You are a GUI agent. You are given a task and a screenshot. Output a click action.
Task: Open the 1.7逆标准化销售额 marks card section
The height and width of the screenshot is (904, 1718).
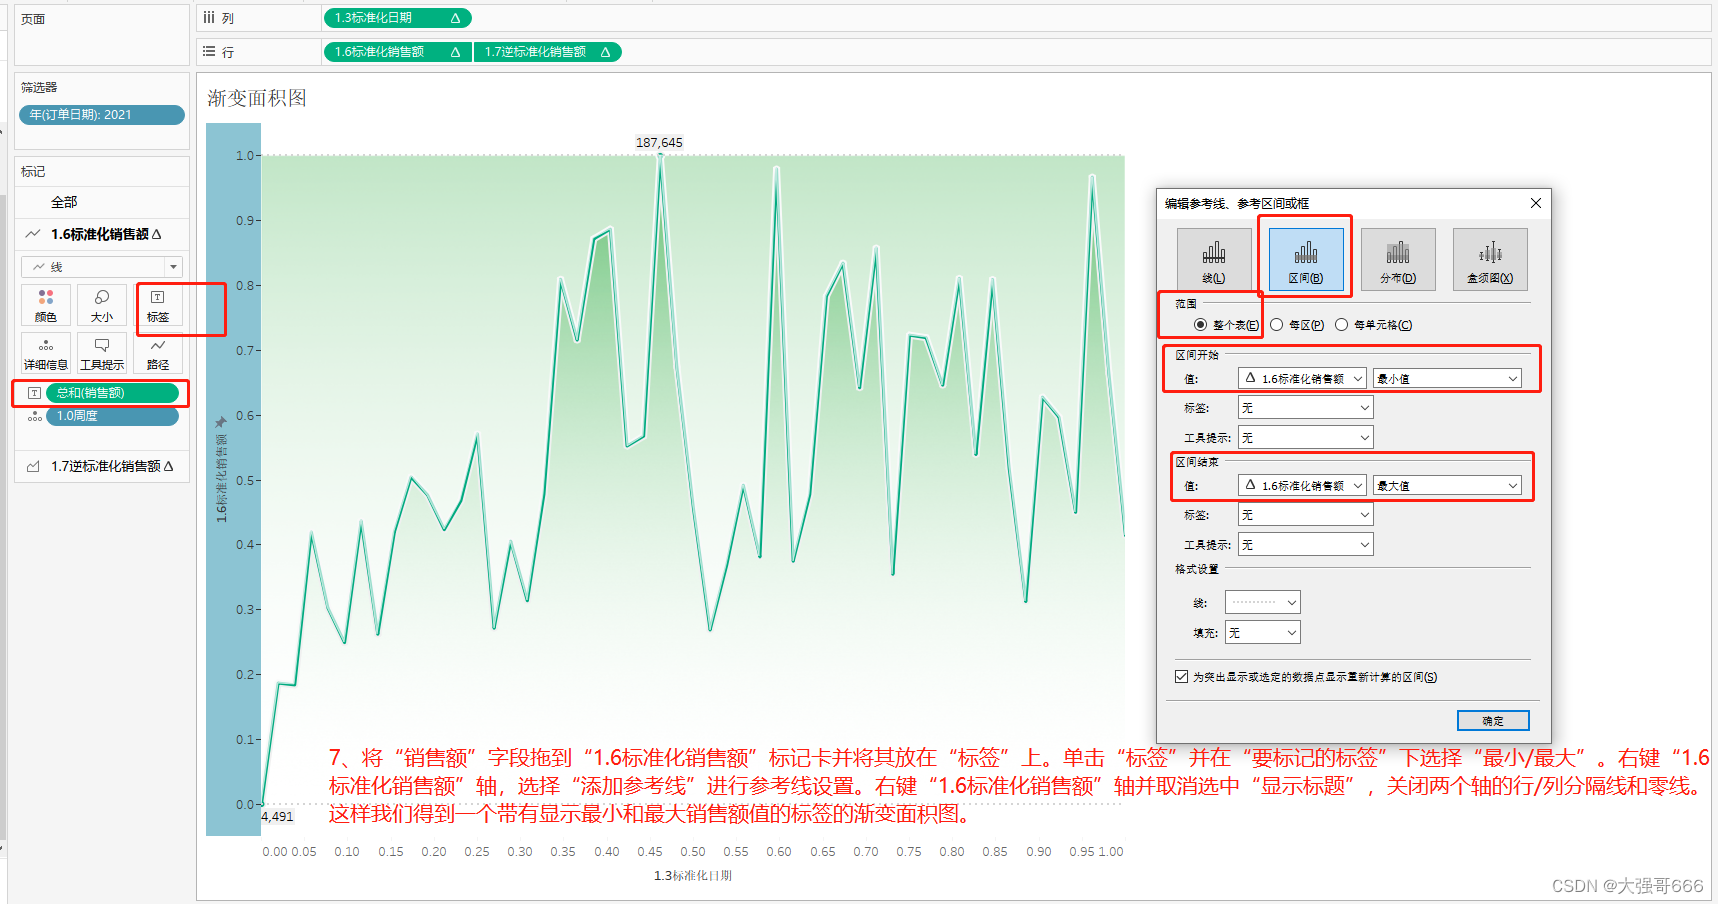coord(102,466)
